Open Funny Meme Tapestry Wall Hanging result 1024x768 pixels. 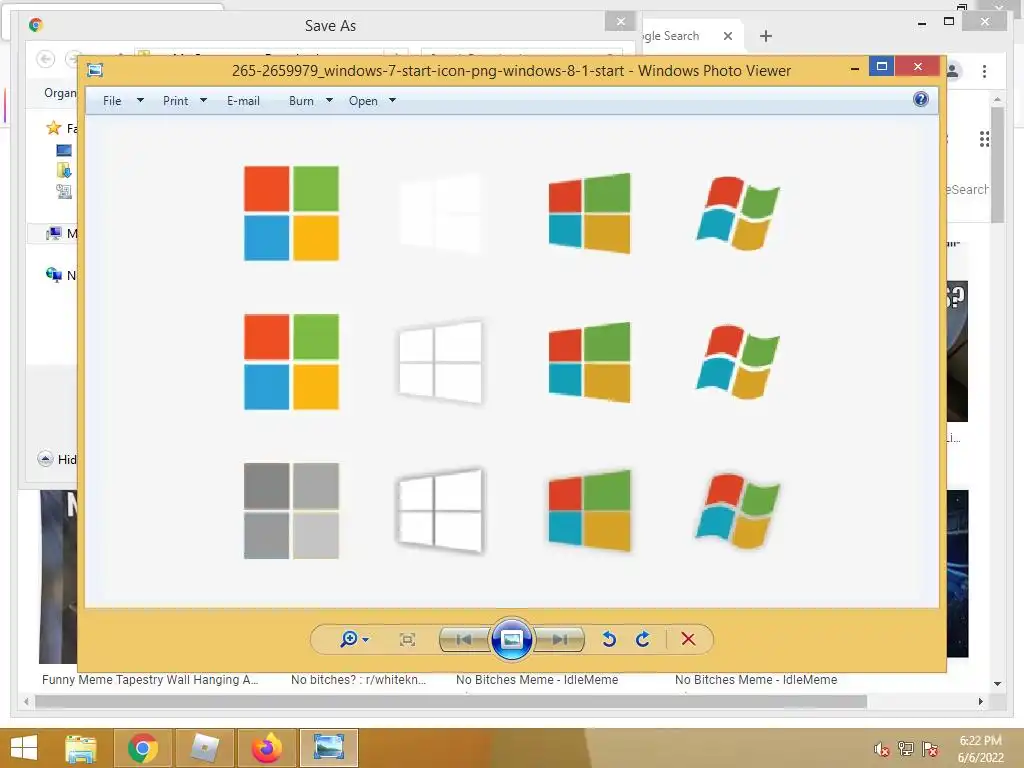point(150,679)
